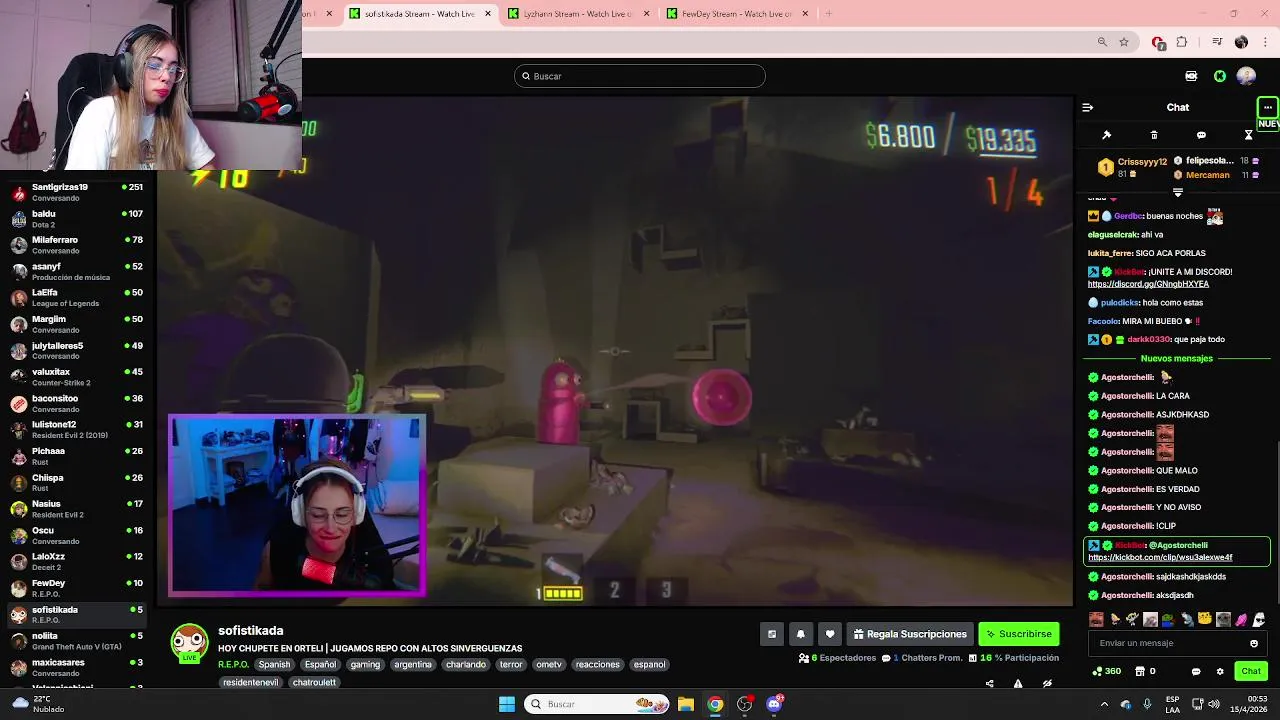Open Discord from the taskbar
The height and width of the screenshot is (720, 1280).
click(x=774, y=704)
